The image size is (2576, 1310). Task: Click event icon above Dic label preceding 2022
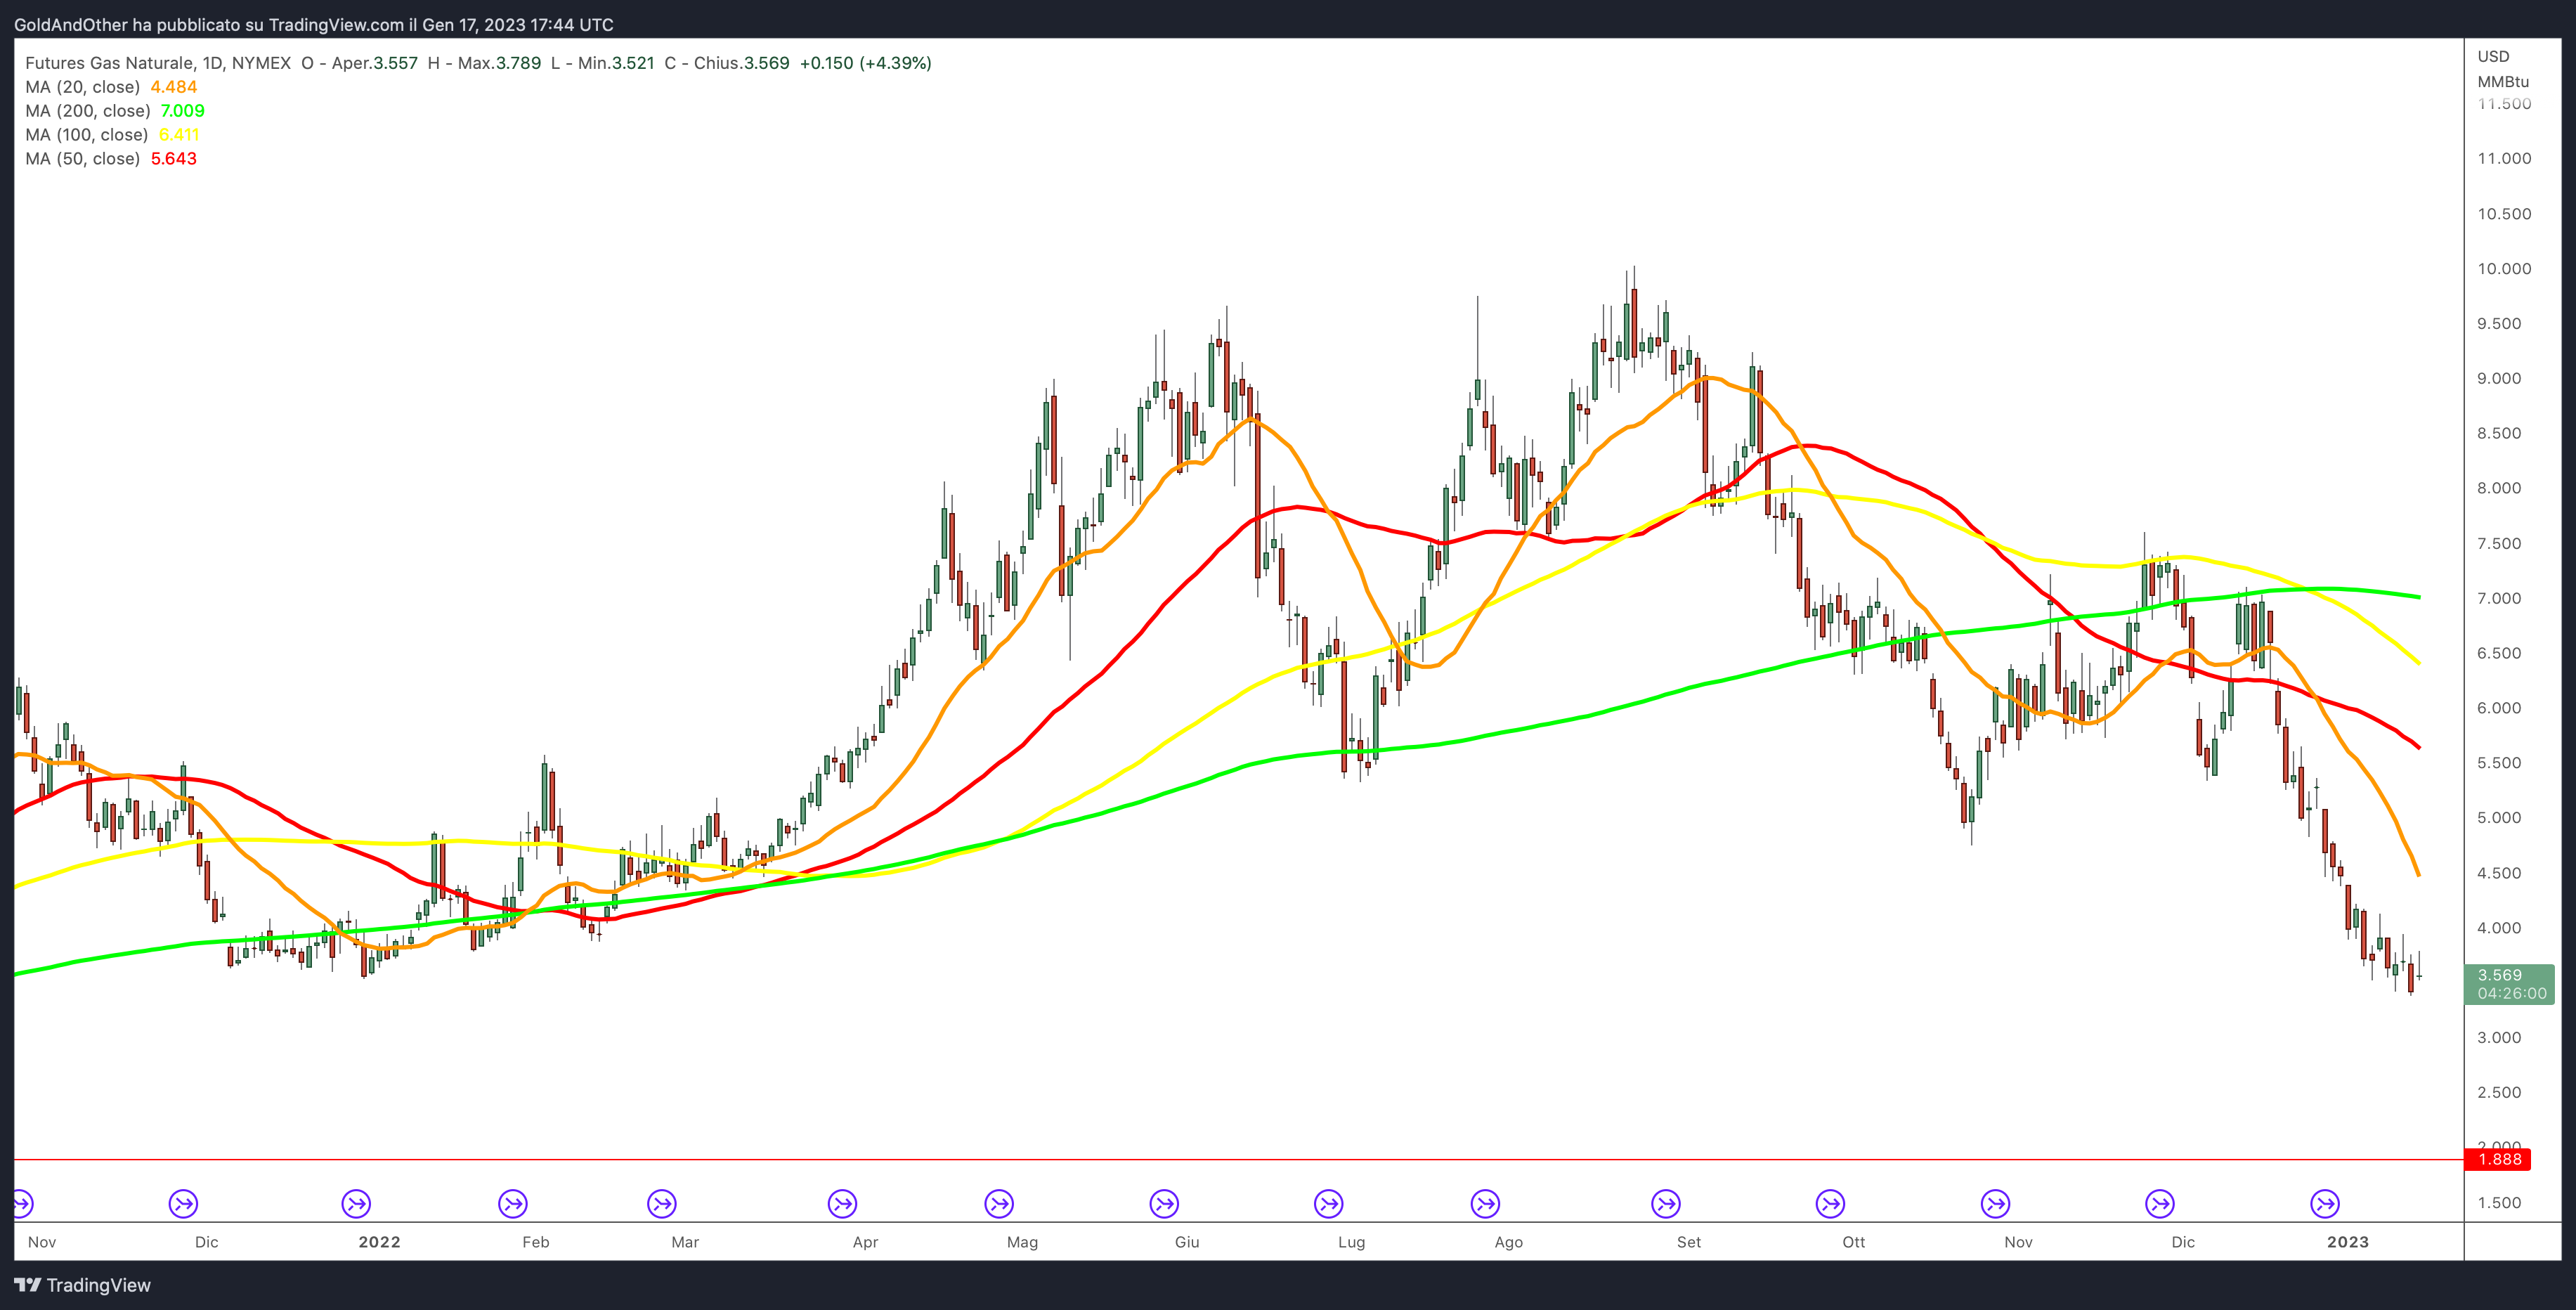click(x=184, y=1203)
